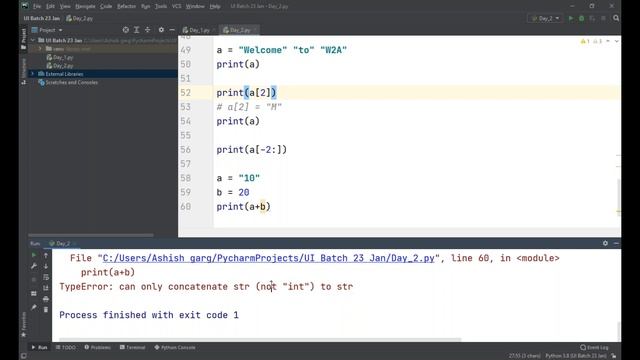640x360 pixels.
Task: Open the Tools menu
Action: point(161,6)
